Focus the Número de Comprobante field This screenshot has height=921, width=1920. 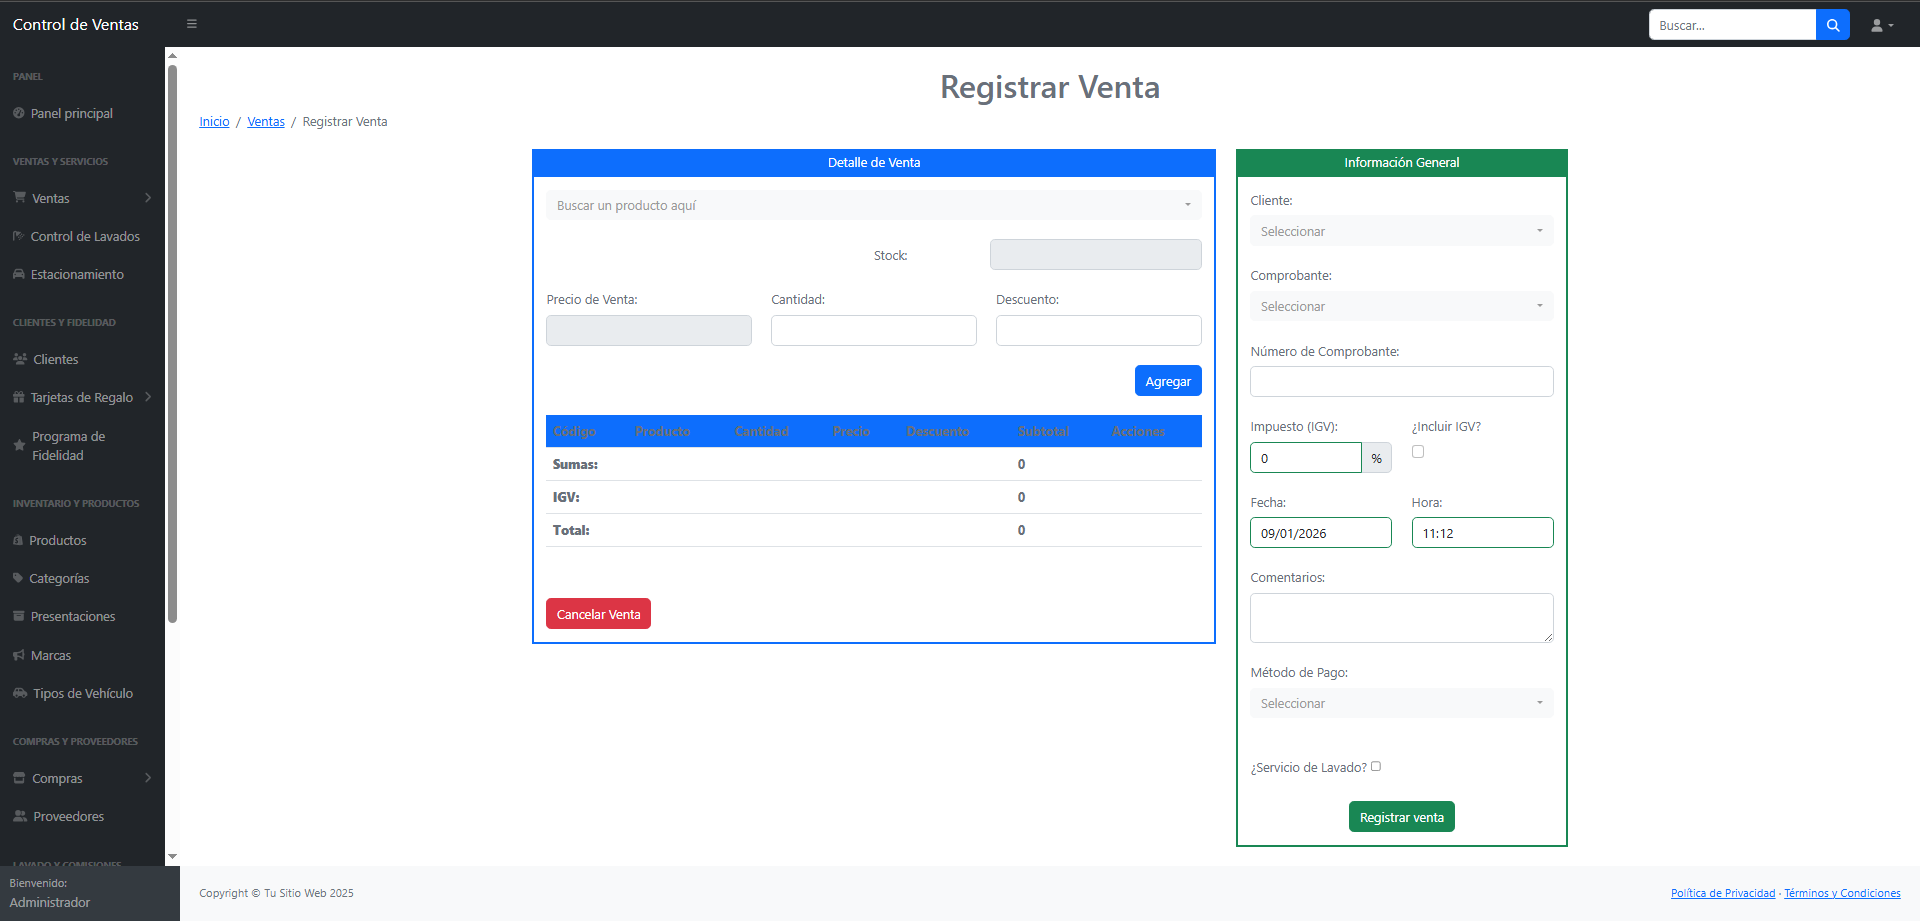pyautogui.click(x=1401, y=381)
